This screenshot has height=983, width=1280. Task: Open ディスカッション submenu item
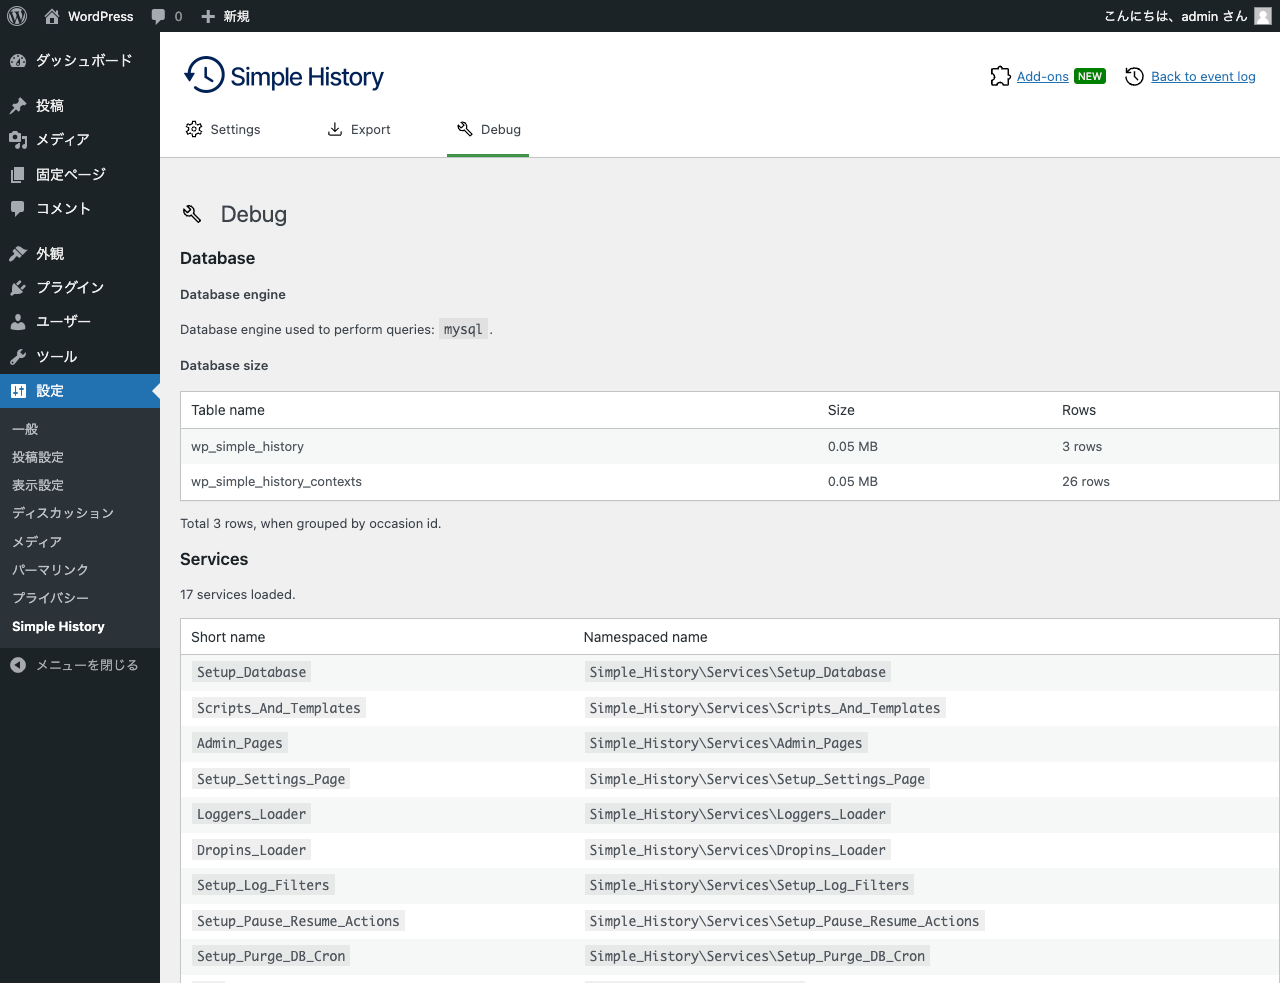tap(63, 513)
